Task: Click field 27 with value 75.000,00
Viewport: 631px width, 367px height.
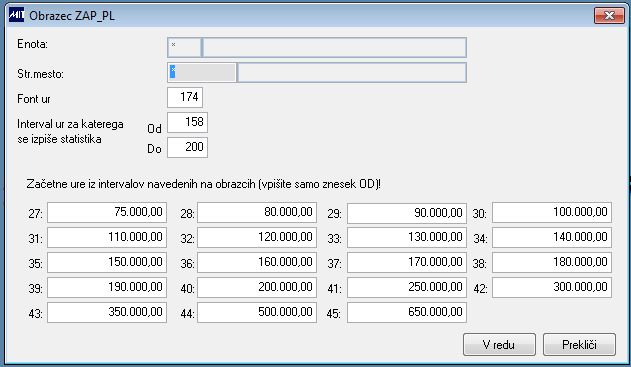Action: [x=107, y=212]
